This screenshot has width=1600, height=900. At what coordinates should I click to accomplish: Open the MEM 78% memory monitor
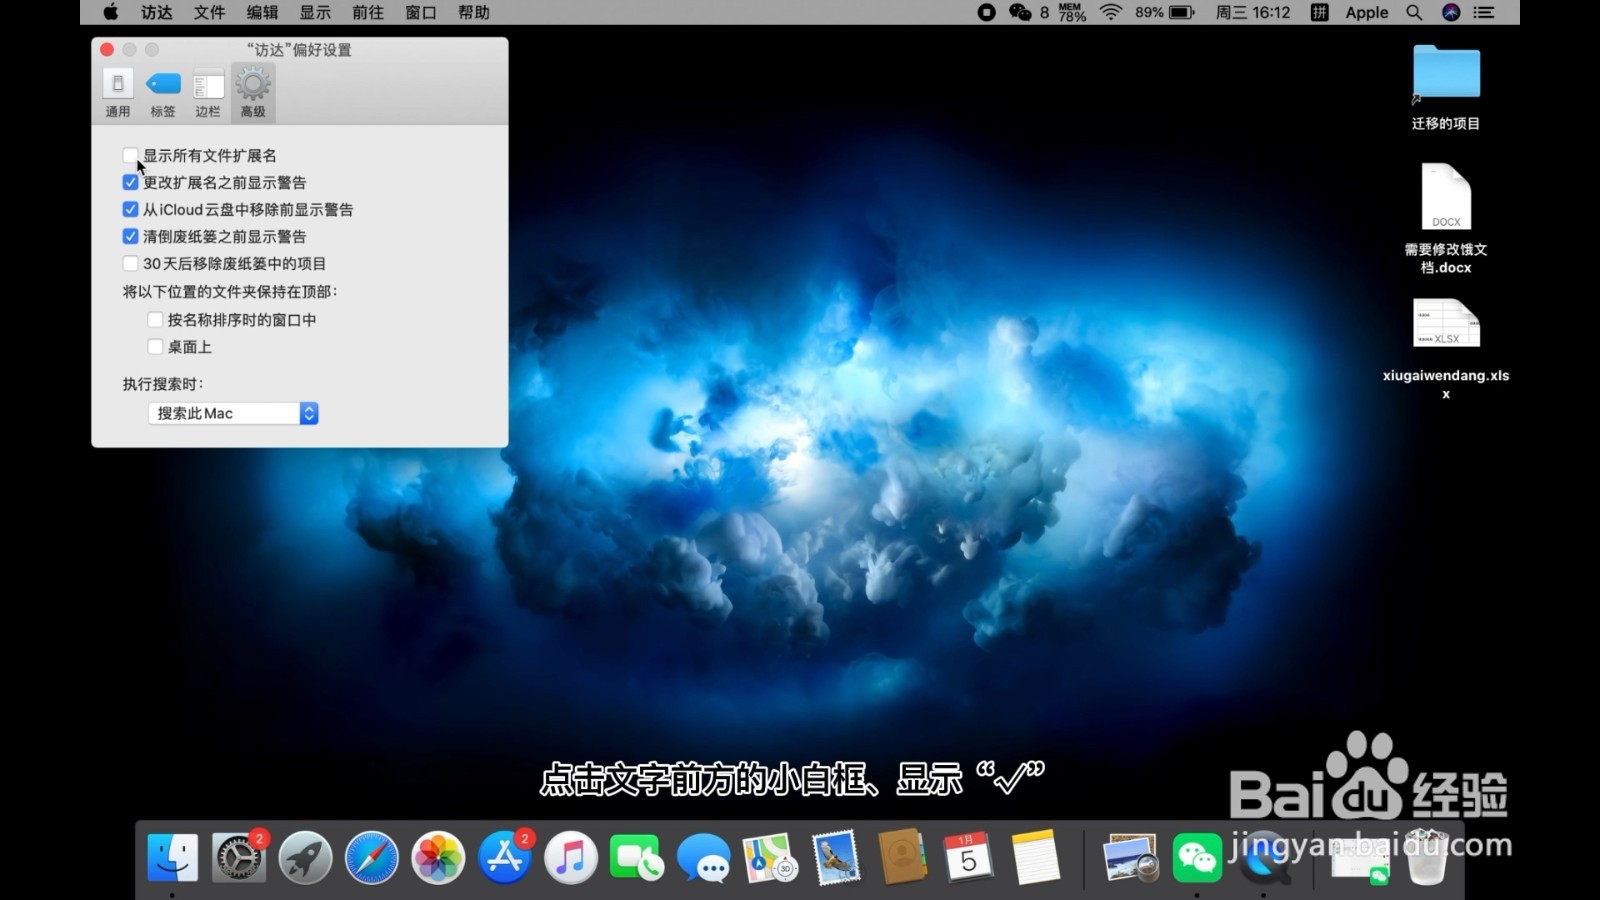pyautogui.click(x=1072, y=12)
